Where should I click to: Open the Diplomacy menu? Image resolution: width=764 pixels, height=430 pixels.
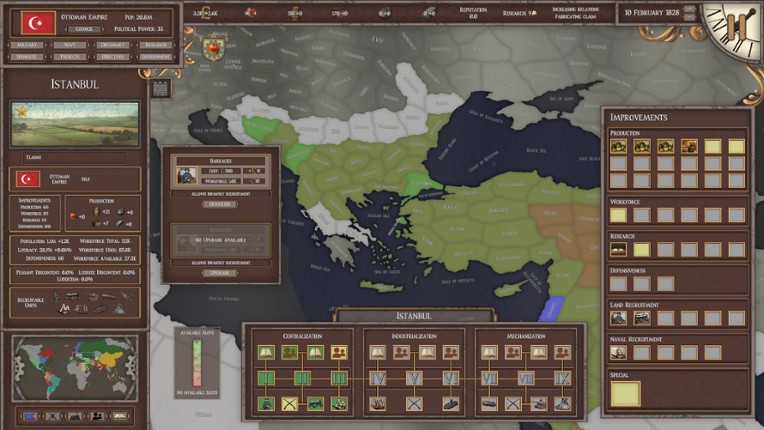(x=112, y=45)
